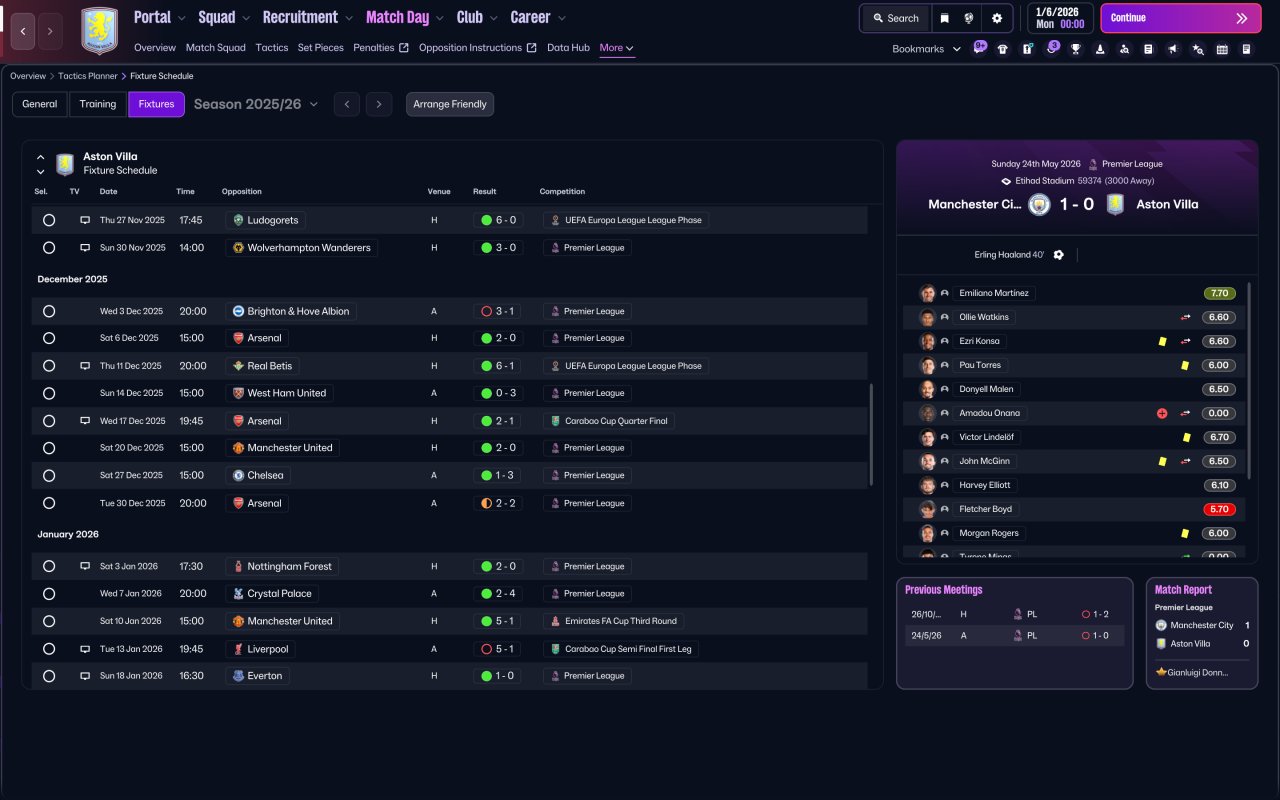This screenshot has height=800, width=1280.
Task: Click the Arrange Friendly button
Action: point(450,104)
